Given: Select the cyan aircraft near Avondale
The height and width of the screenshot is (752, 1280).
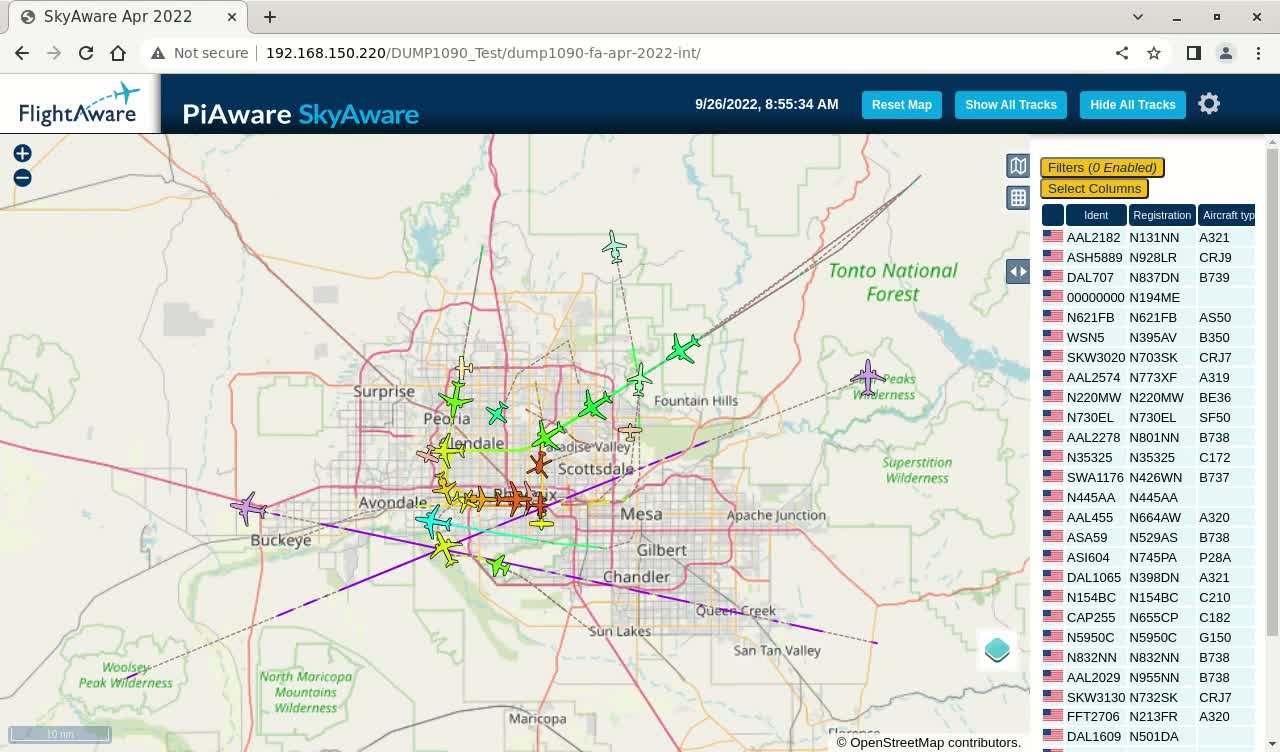Looking at the screenshot, I should pos(433,521).
